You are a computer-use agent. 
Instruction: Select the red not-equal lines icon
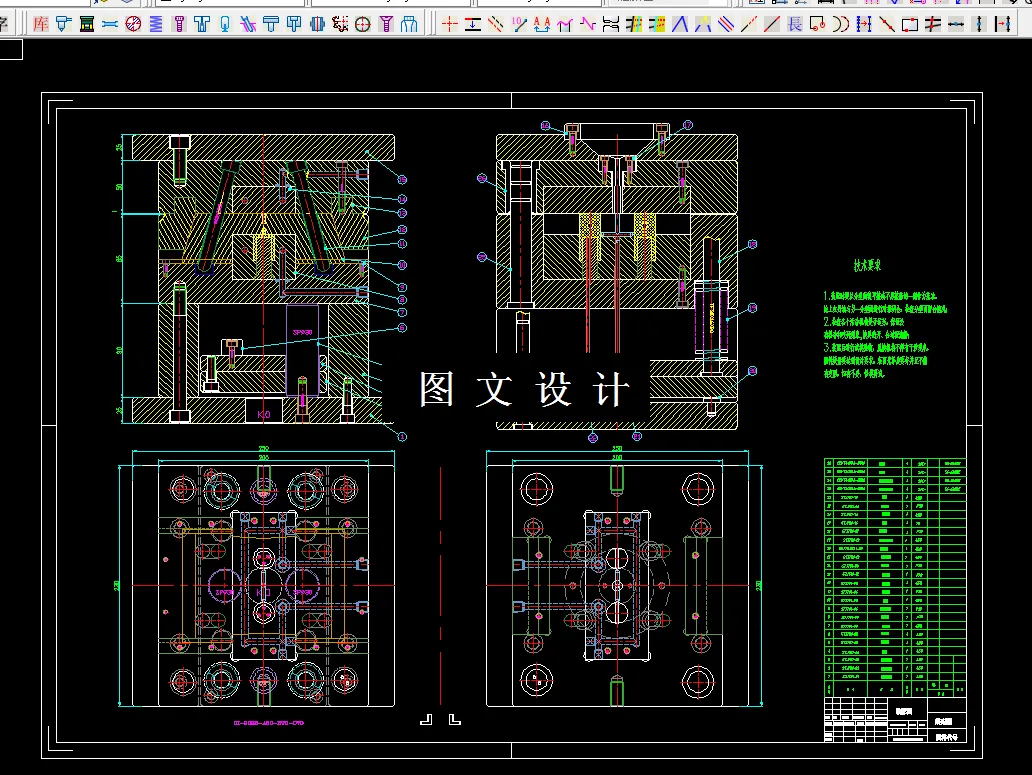(x=933, y=23)
